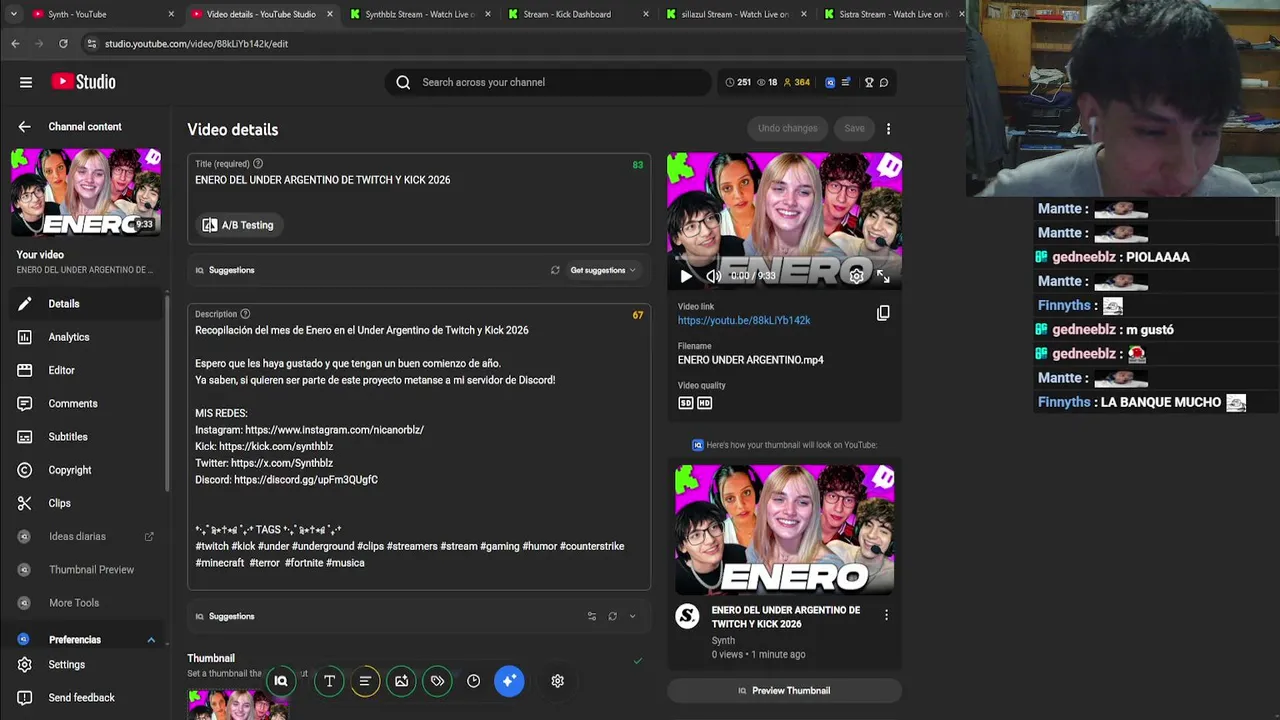Image resolution: width=1280 pixels, height=720 pixels.
Task: Open the browser tab list dropdown
Action: click(13, 14)
